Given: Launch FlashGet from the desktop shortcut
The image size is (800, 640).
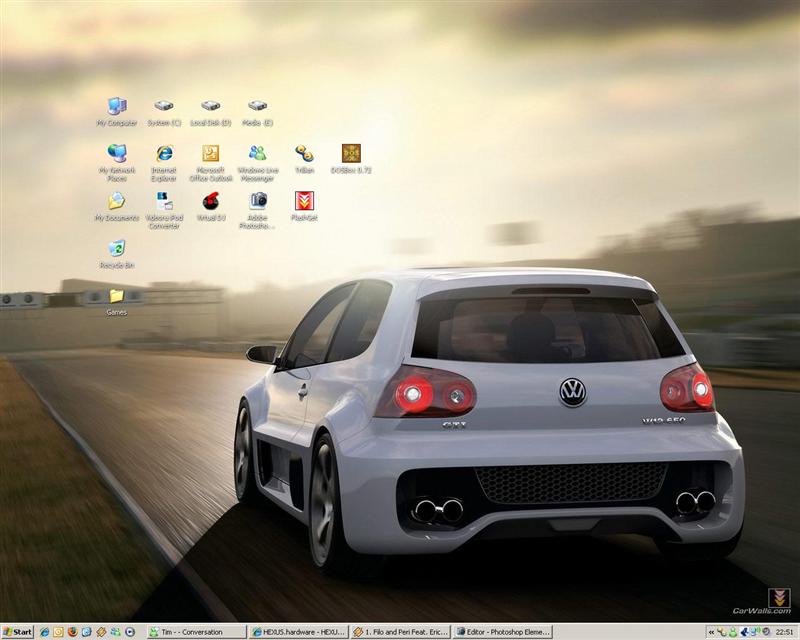Looking at the screenshot, I should click(x=305, y=206).
